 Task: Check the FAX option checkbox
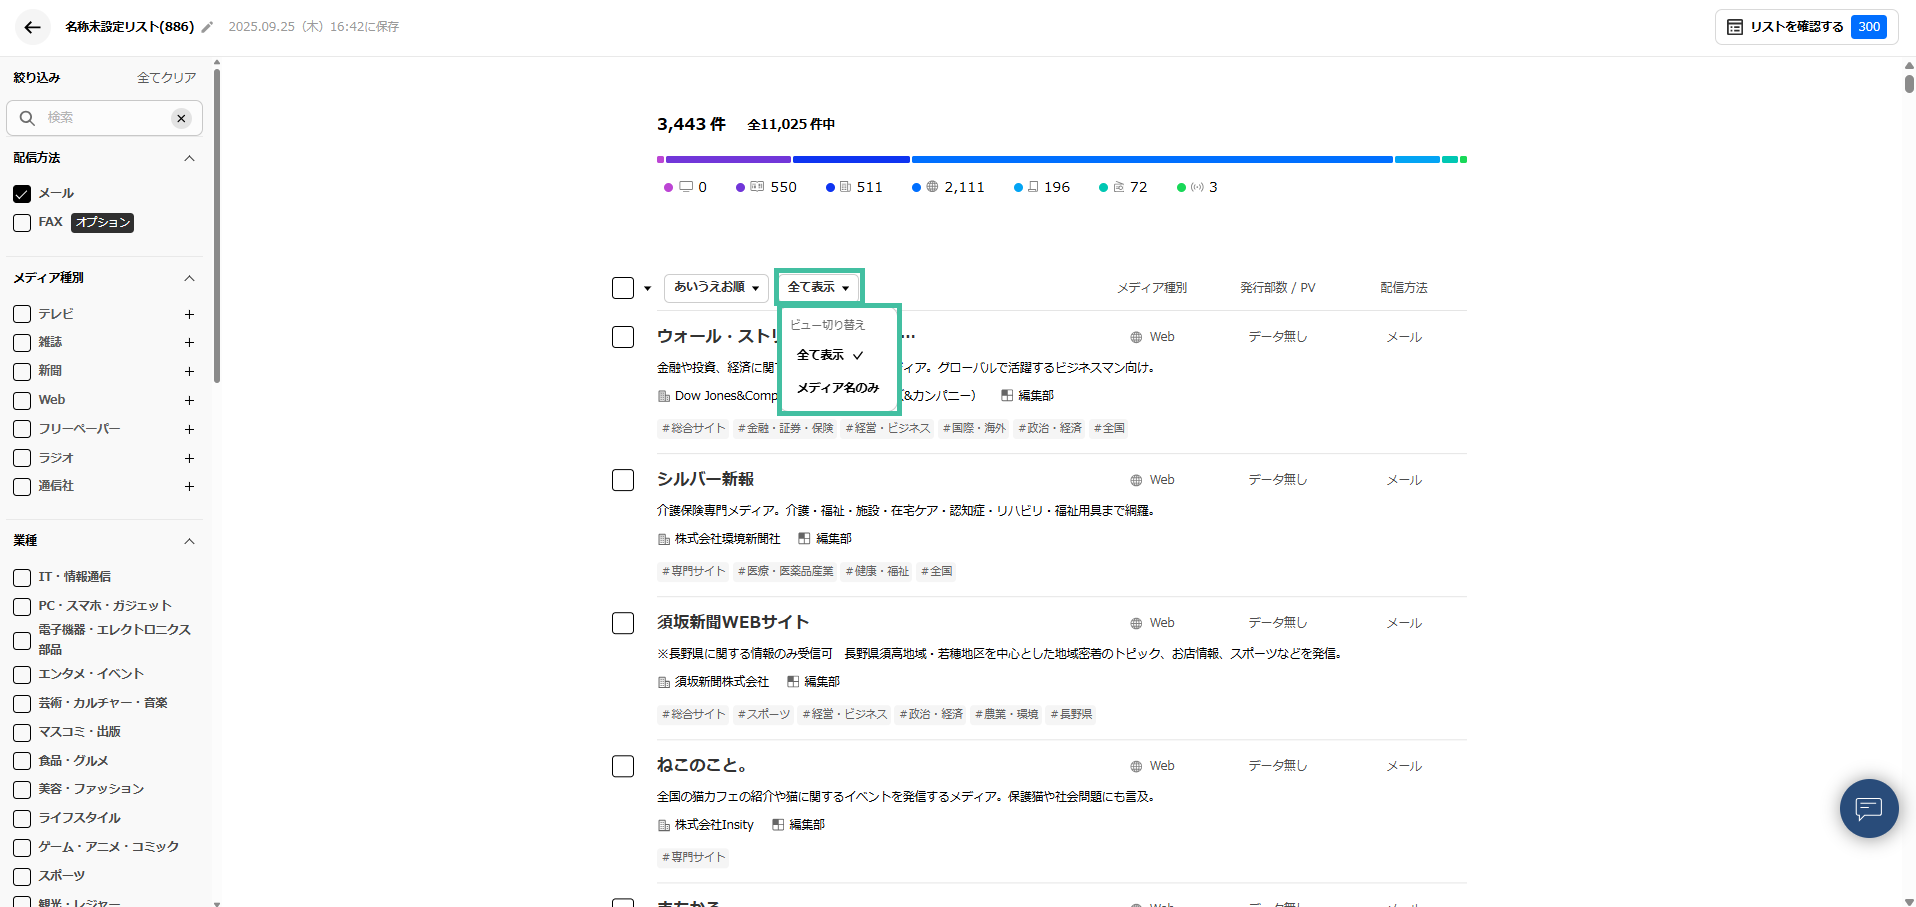(21, 222)
